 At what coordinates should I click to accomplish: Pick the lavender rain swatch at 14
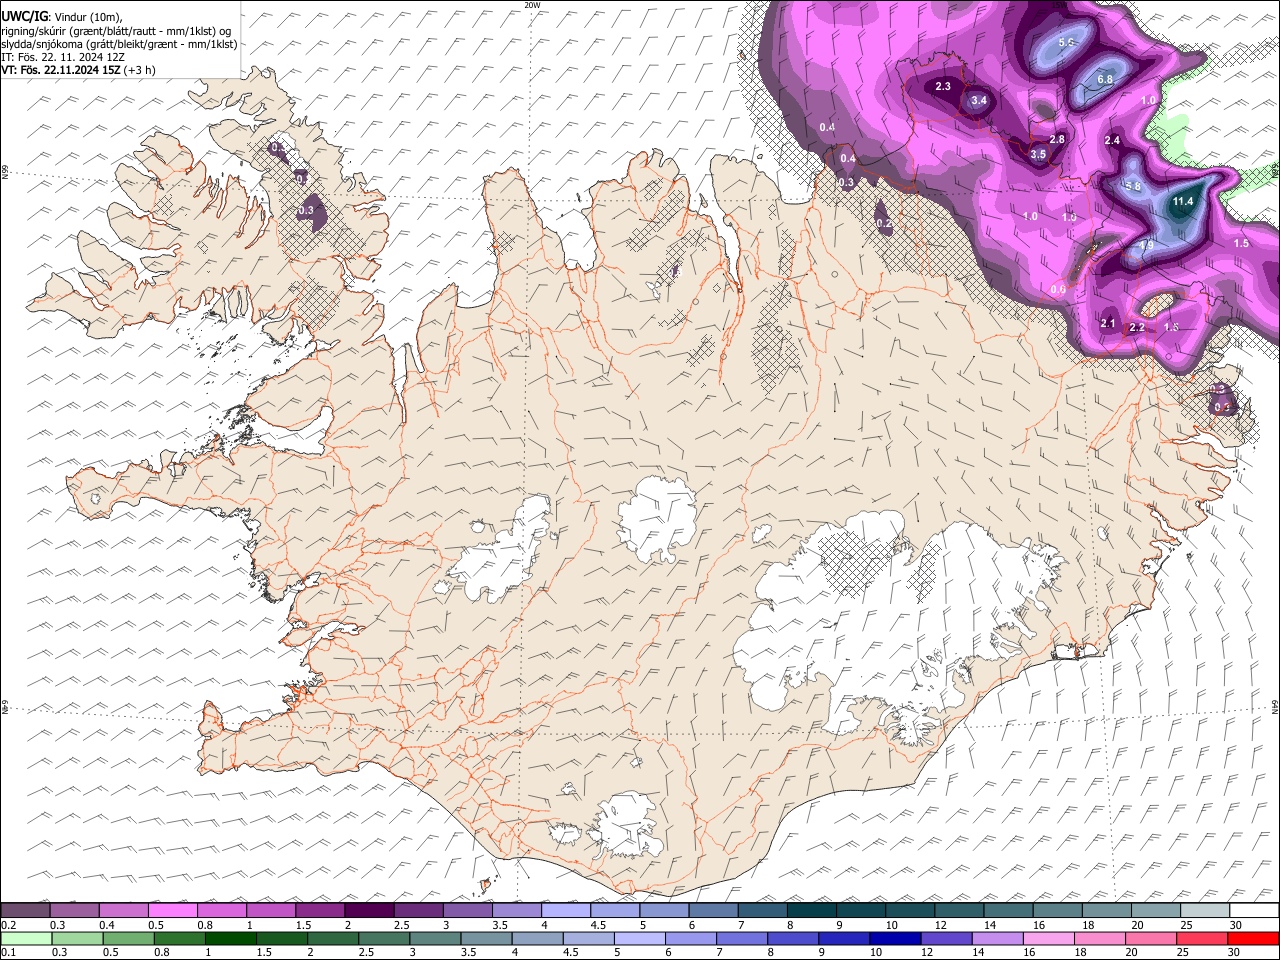pos(997,938)
